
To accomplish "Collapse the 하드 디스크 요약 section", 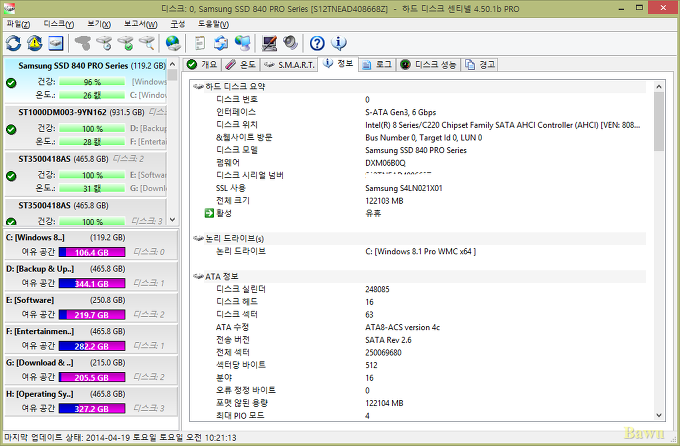I will pos(198,86).
